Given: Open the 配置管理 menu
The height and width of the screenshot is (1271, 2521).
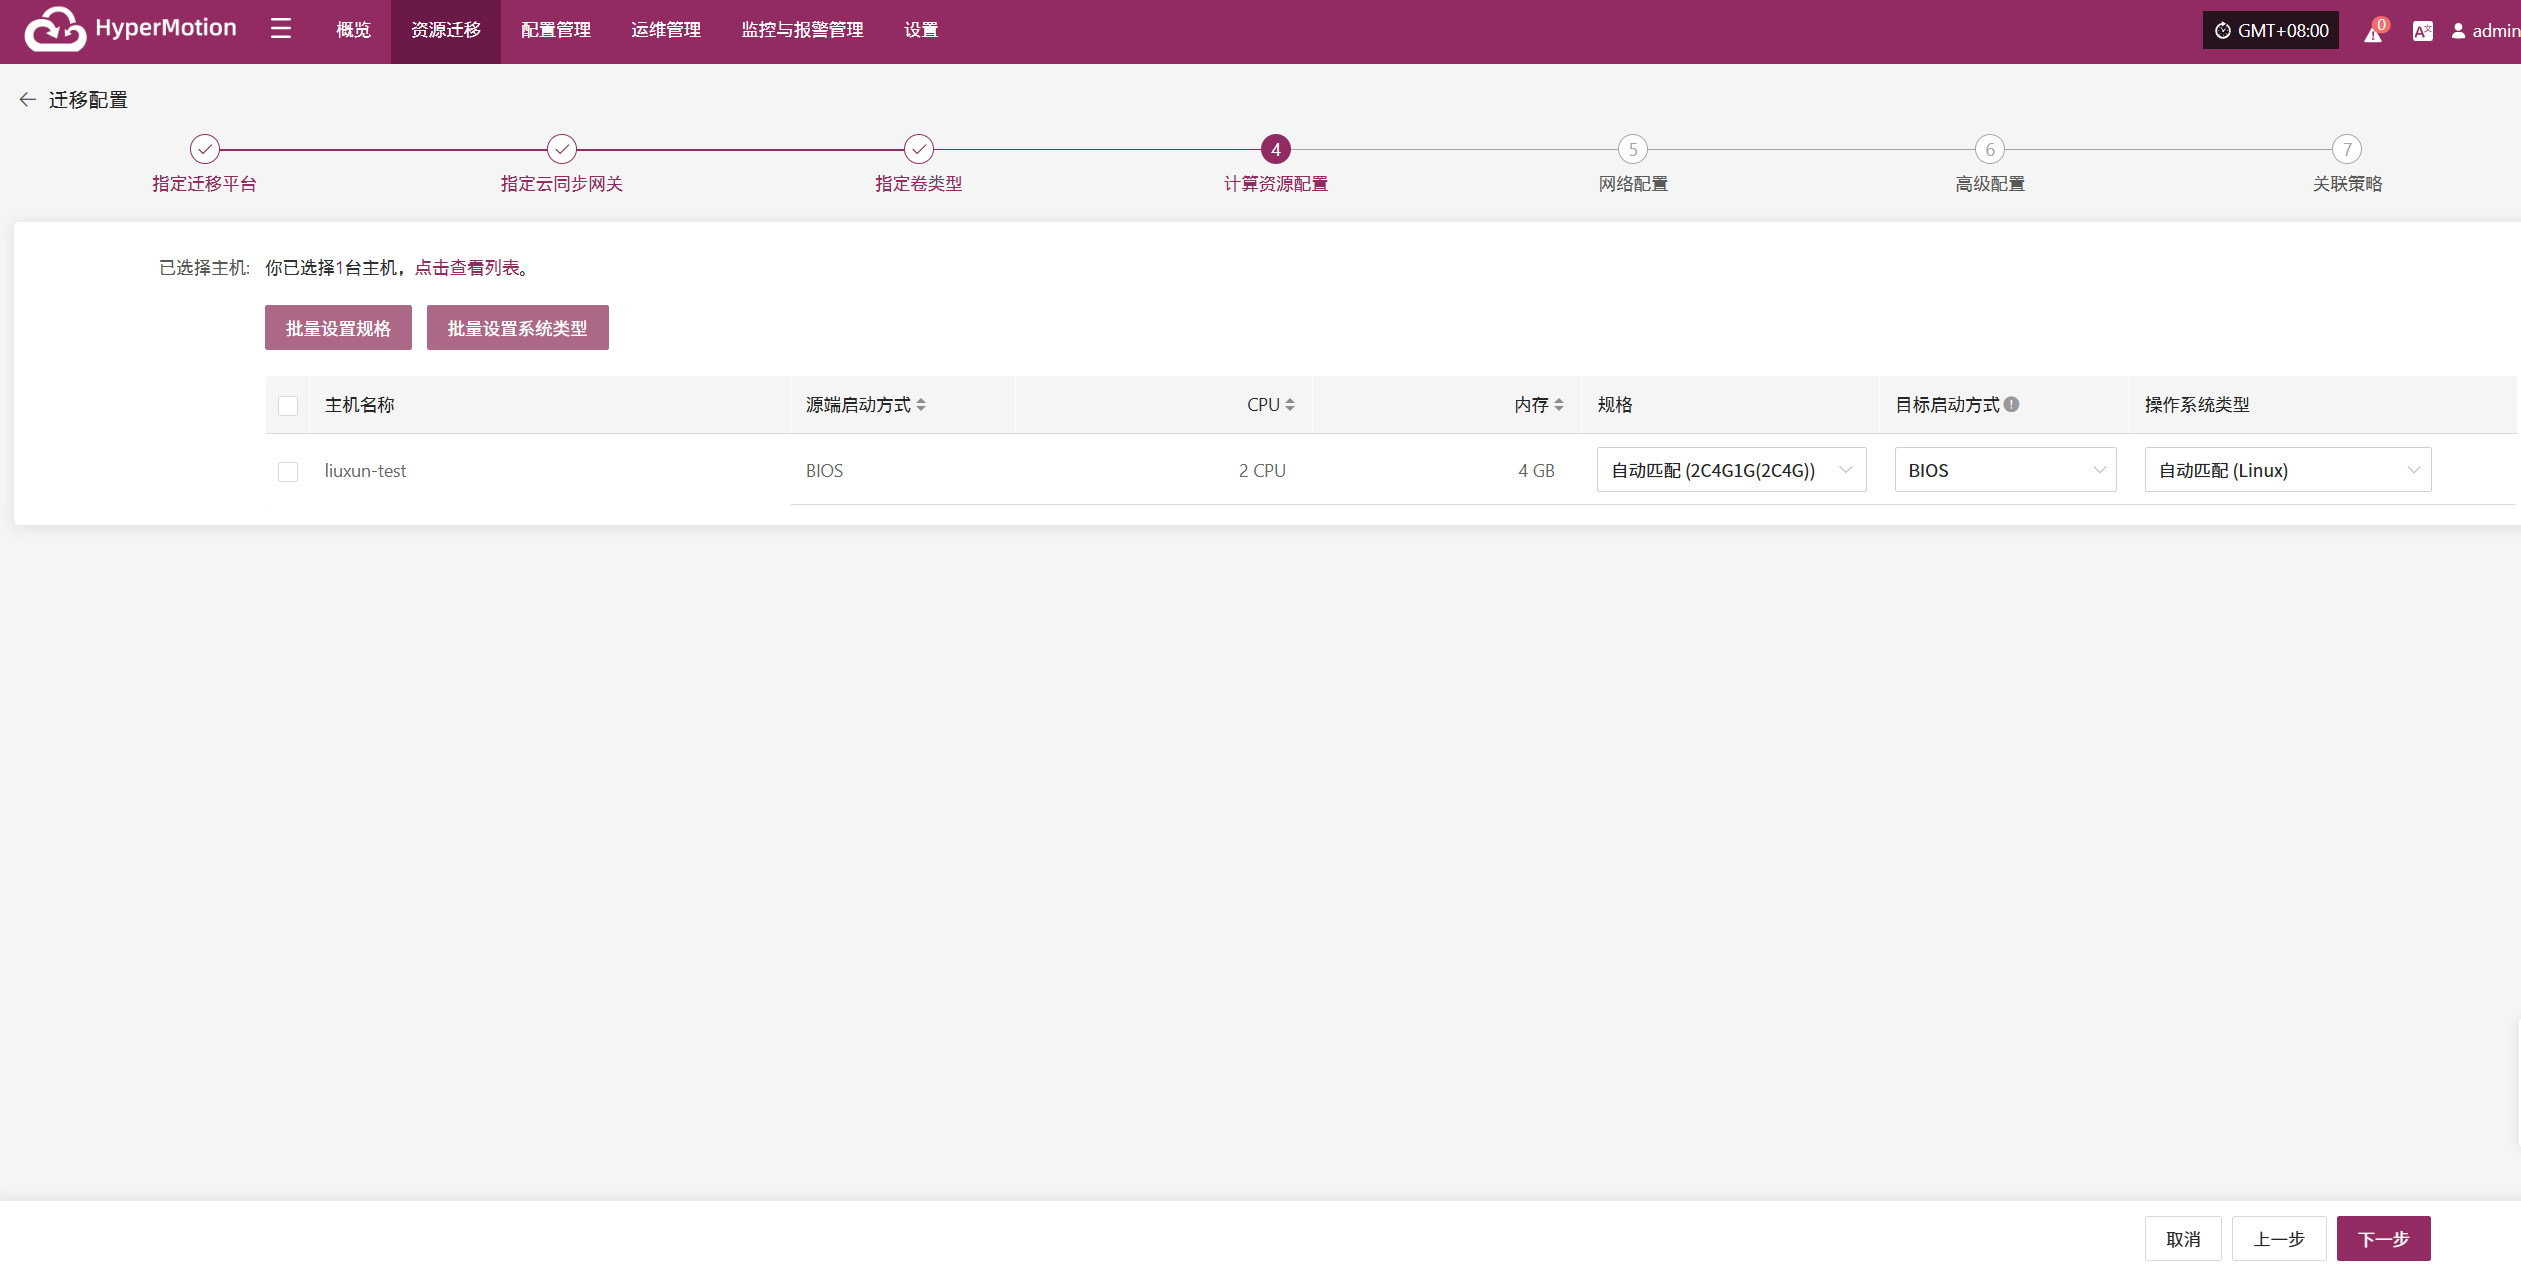Looking at the screenshot, I should [x=556, y=31].
